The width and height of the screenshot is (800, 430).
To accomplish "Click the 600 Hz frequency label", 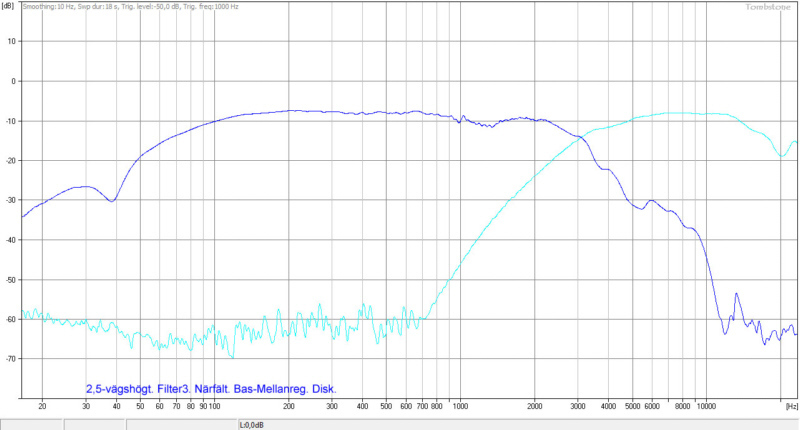I will 406,407.
